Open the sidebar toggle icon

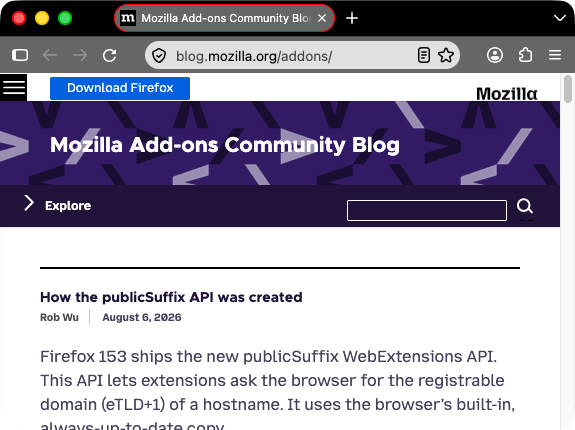coord(20,55)
